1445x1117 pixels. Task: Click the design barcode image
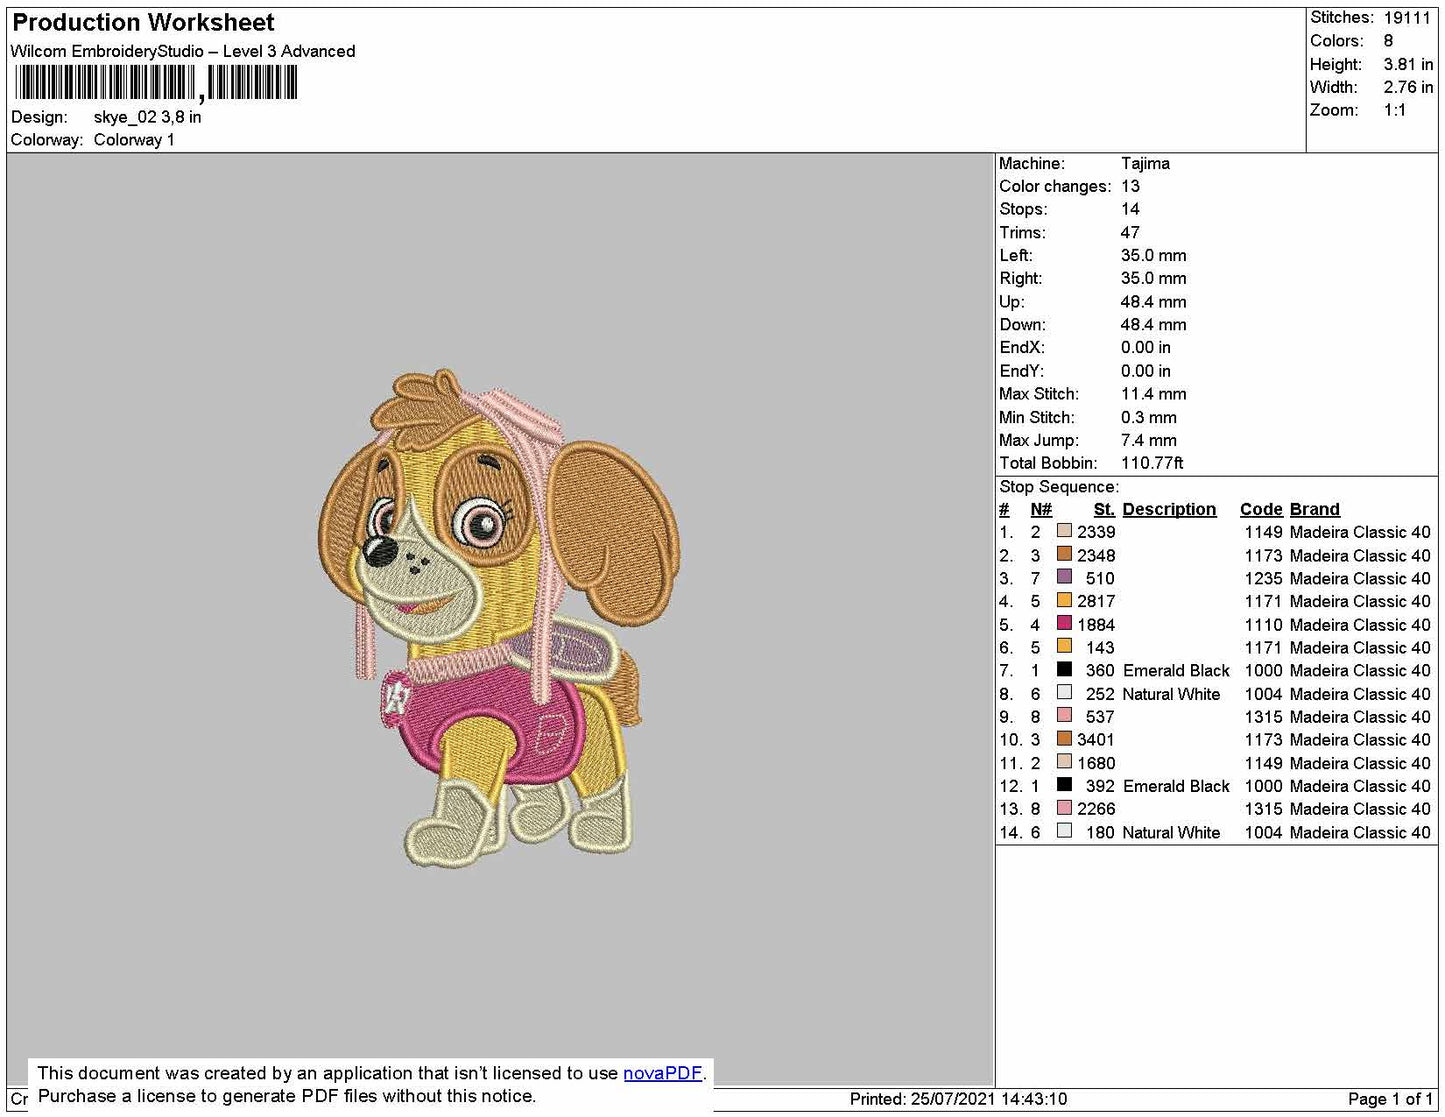coord(156,83)
